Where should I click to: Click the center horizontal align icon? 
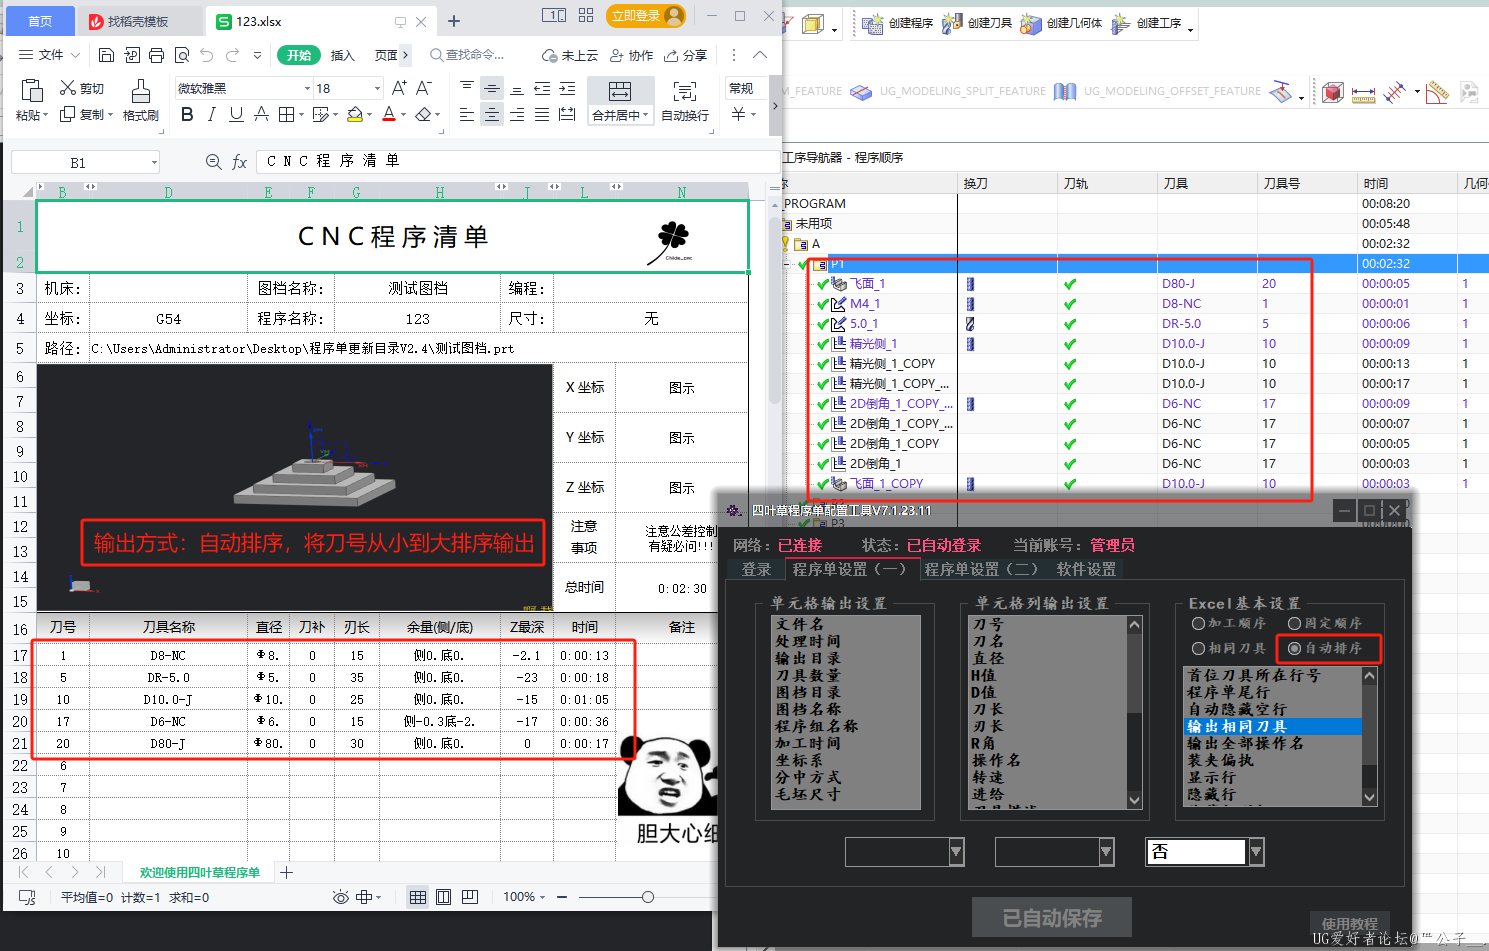[x=491, y=115]
